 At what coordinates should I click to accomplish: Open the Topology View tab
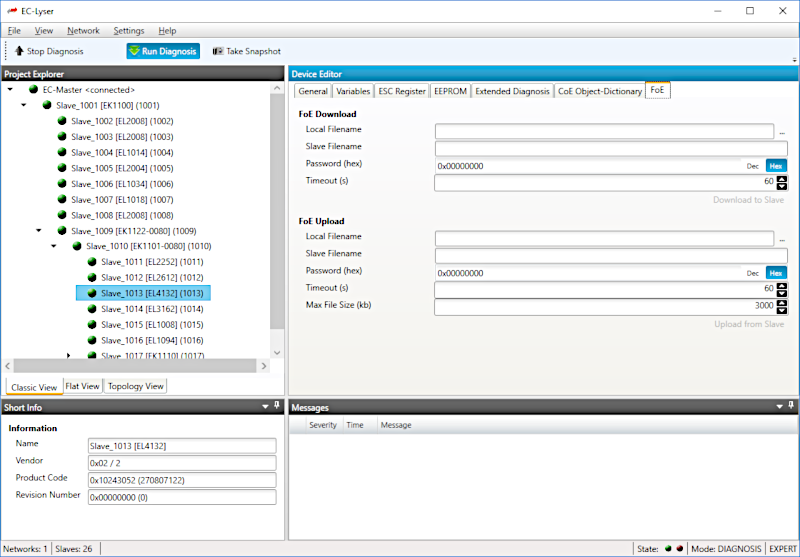tap(135, 386)
